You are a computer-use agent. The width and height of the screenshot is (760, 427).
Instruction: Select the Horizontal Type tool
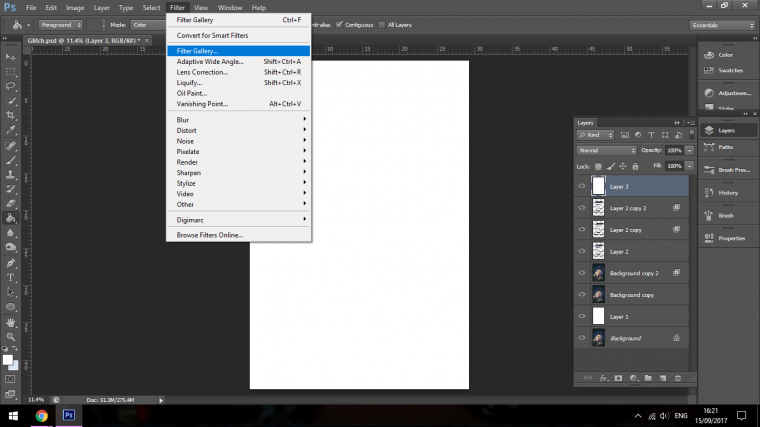point(10,277)
